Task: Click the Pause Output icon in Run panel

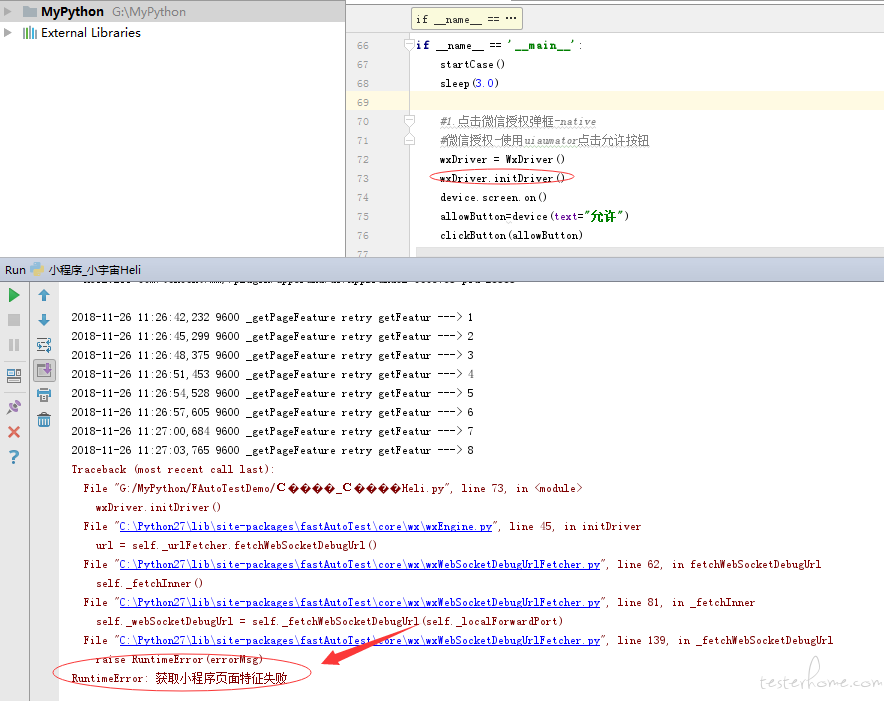Action: point(14,345)
